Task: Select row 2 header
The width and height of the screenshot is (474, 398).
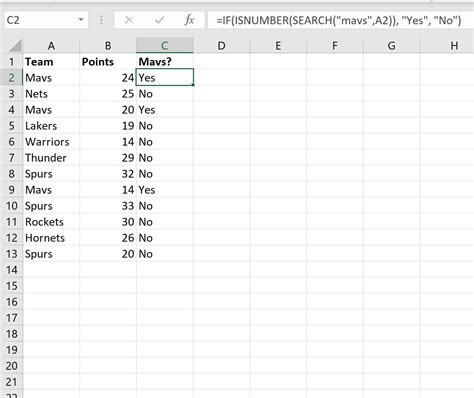Action: coord(11,78)
